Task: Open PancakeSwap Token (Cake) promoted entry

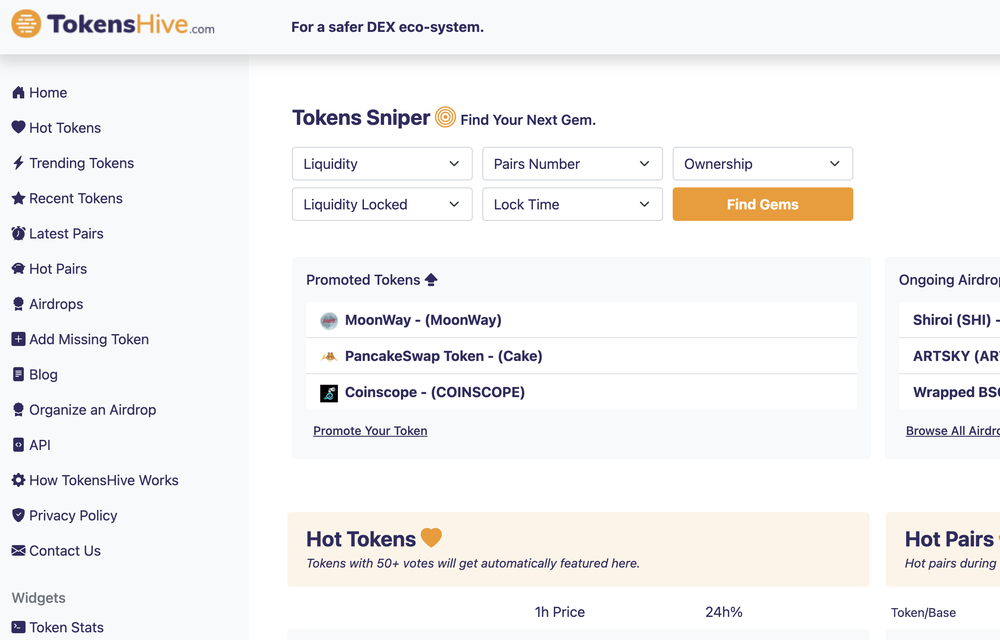Action: pyautogui.click(x=443, y=356)
